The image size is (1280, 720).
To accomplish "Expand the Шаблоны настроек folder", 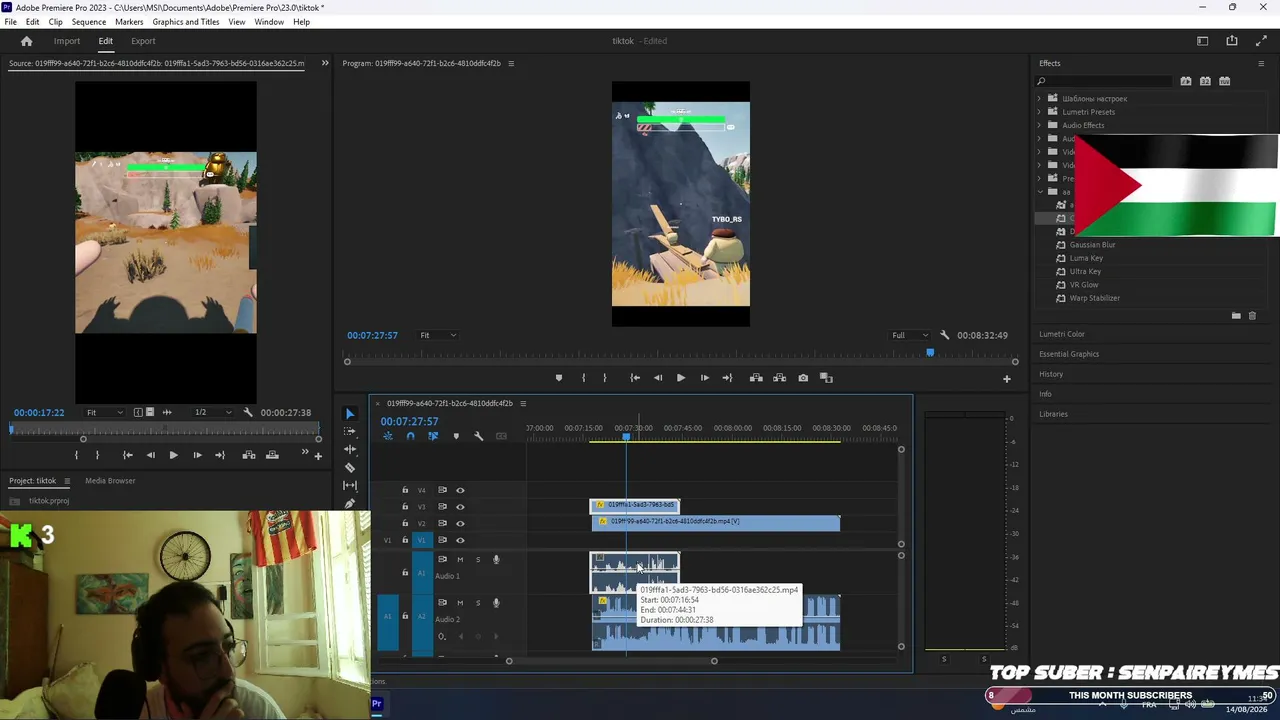I will tap(1039, 98).
